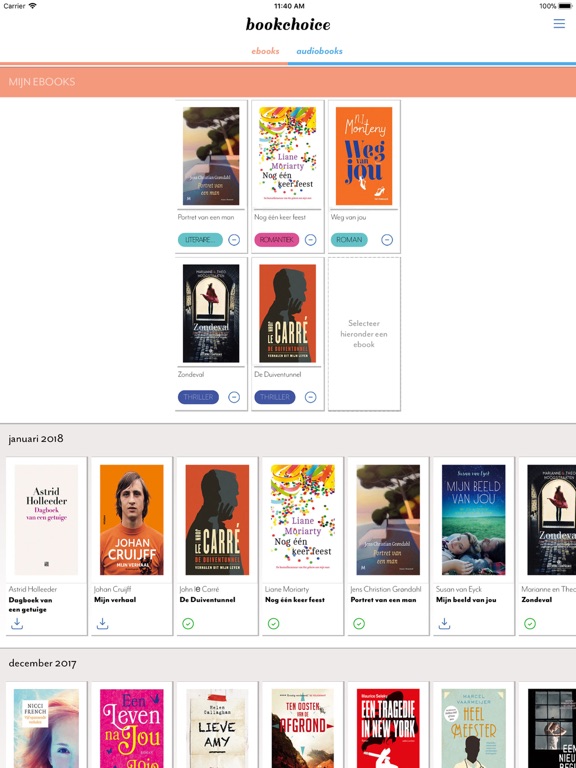Open Ten oosten van de afgrond cover

pyautogui.click(x=303, y=729)
